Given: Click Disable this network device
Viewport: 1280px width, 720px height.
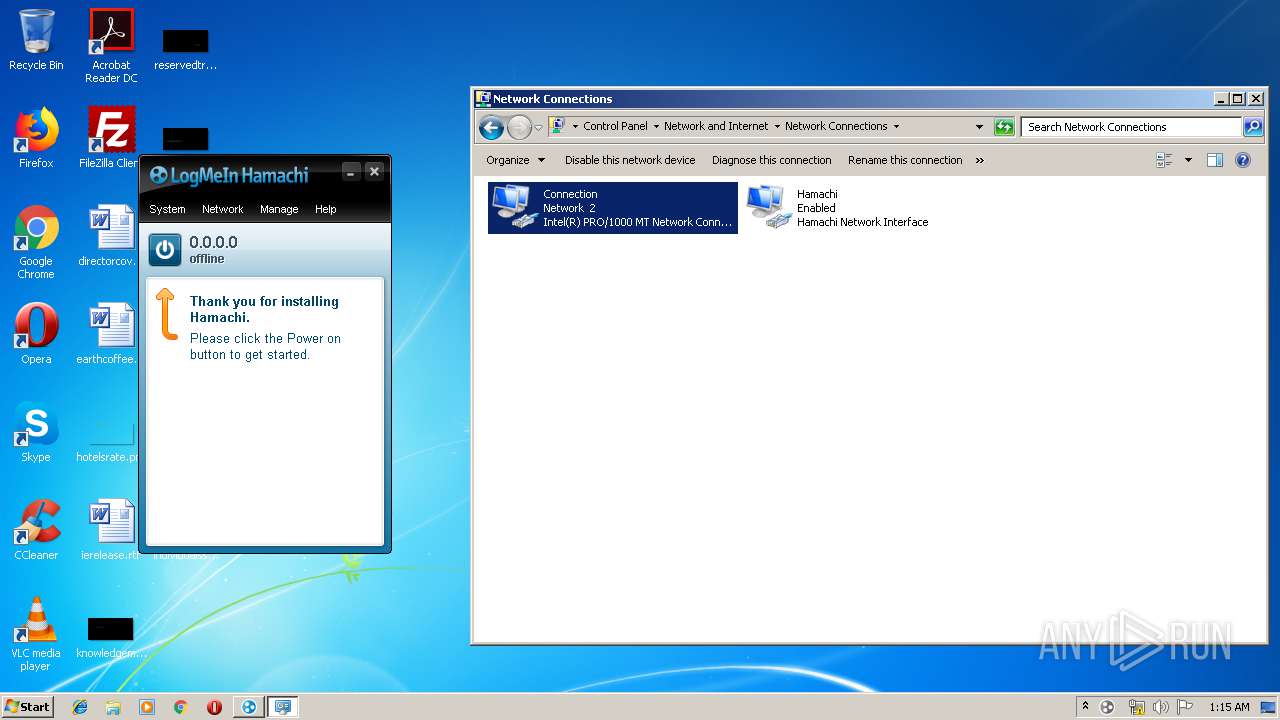Looking at the screenshot, I should coord(630,160).
